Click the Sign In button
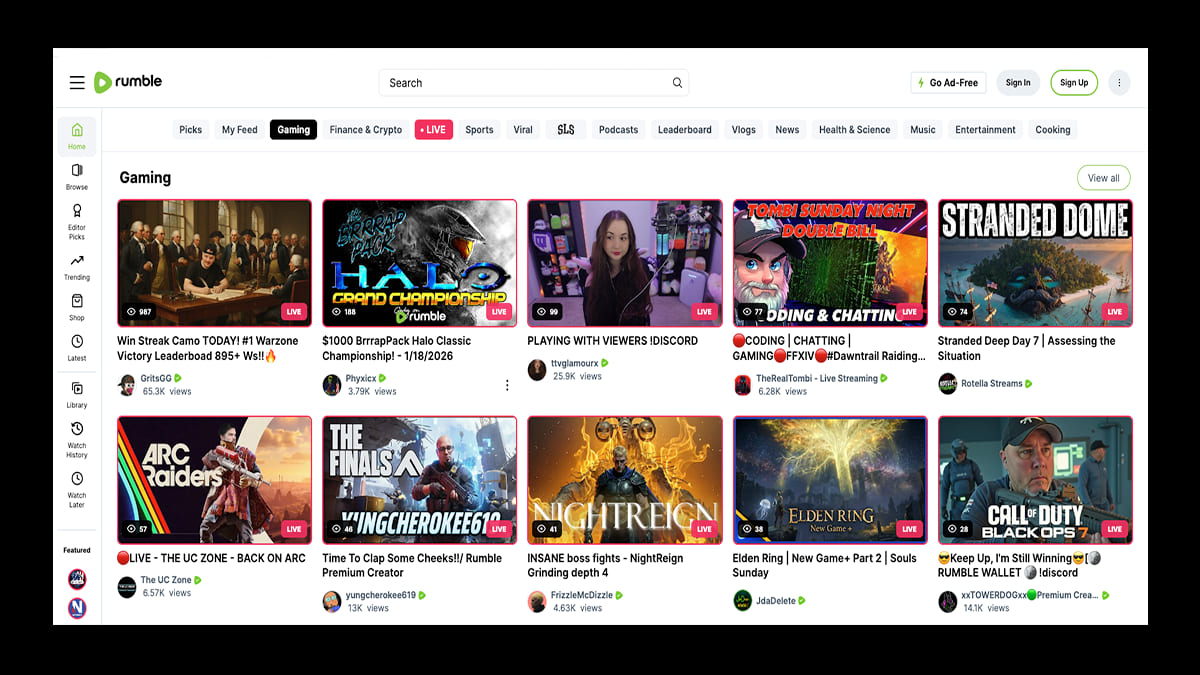 click(1018, 82)
